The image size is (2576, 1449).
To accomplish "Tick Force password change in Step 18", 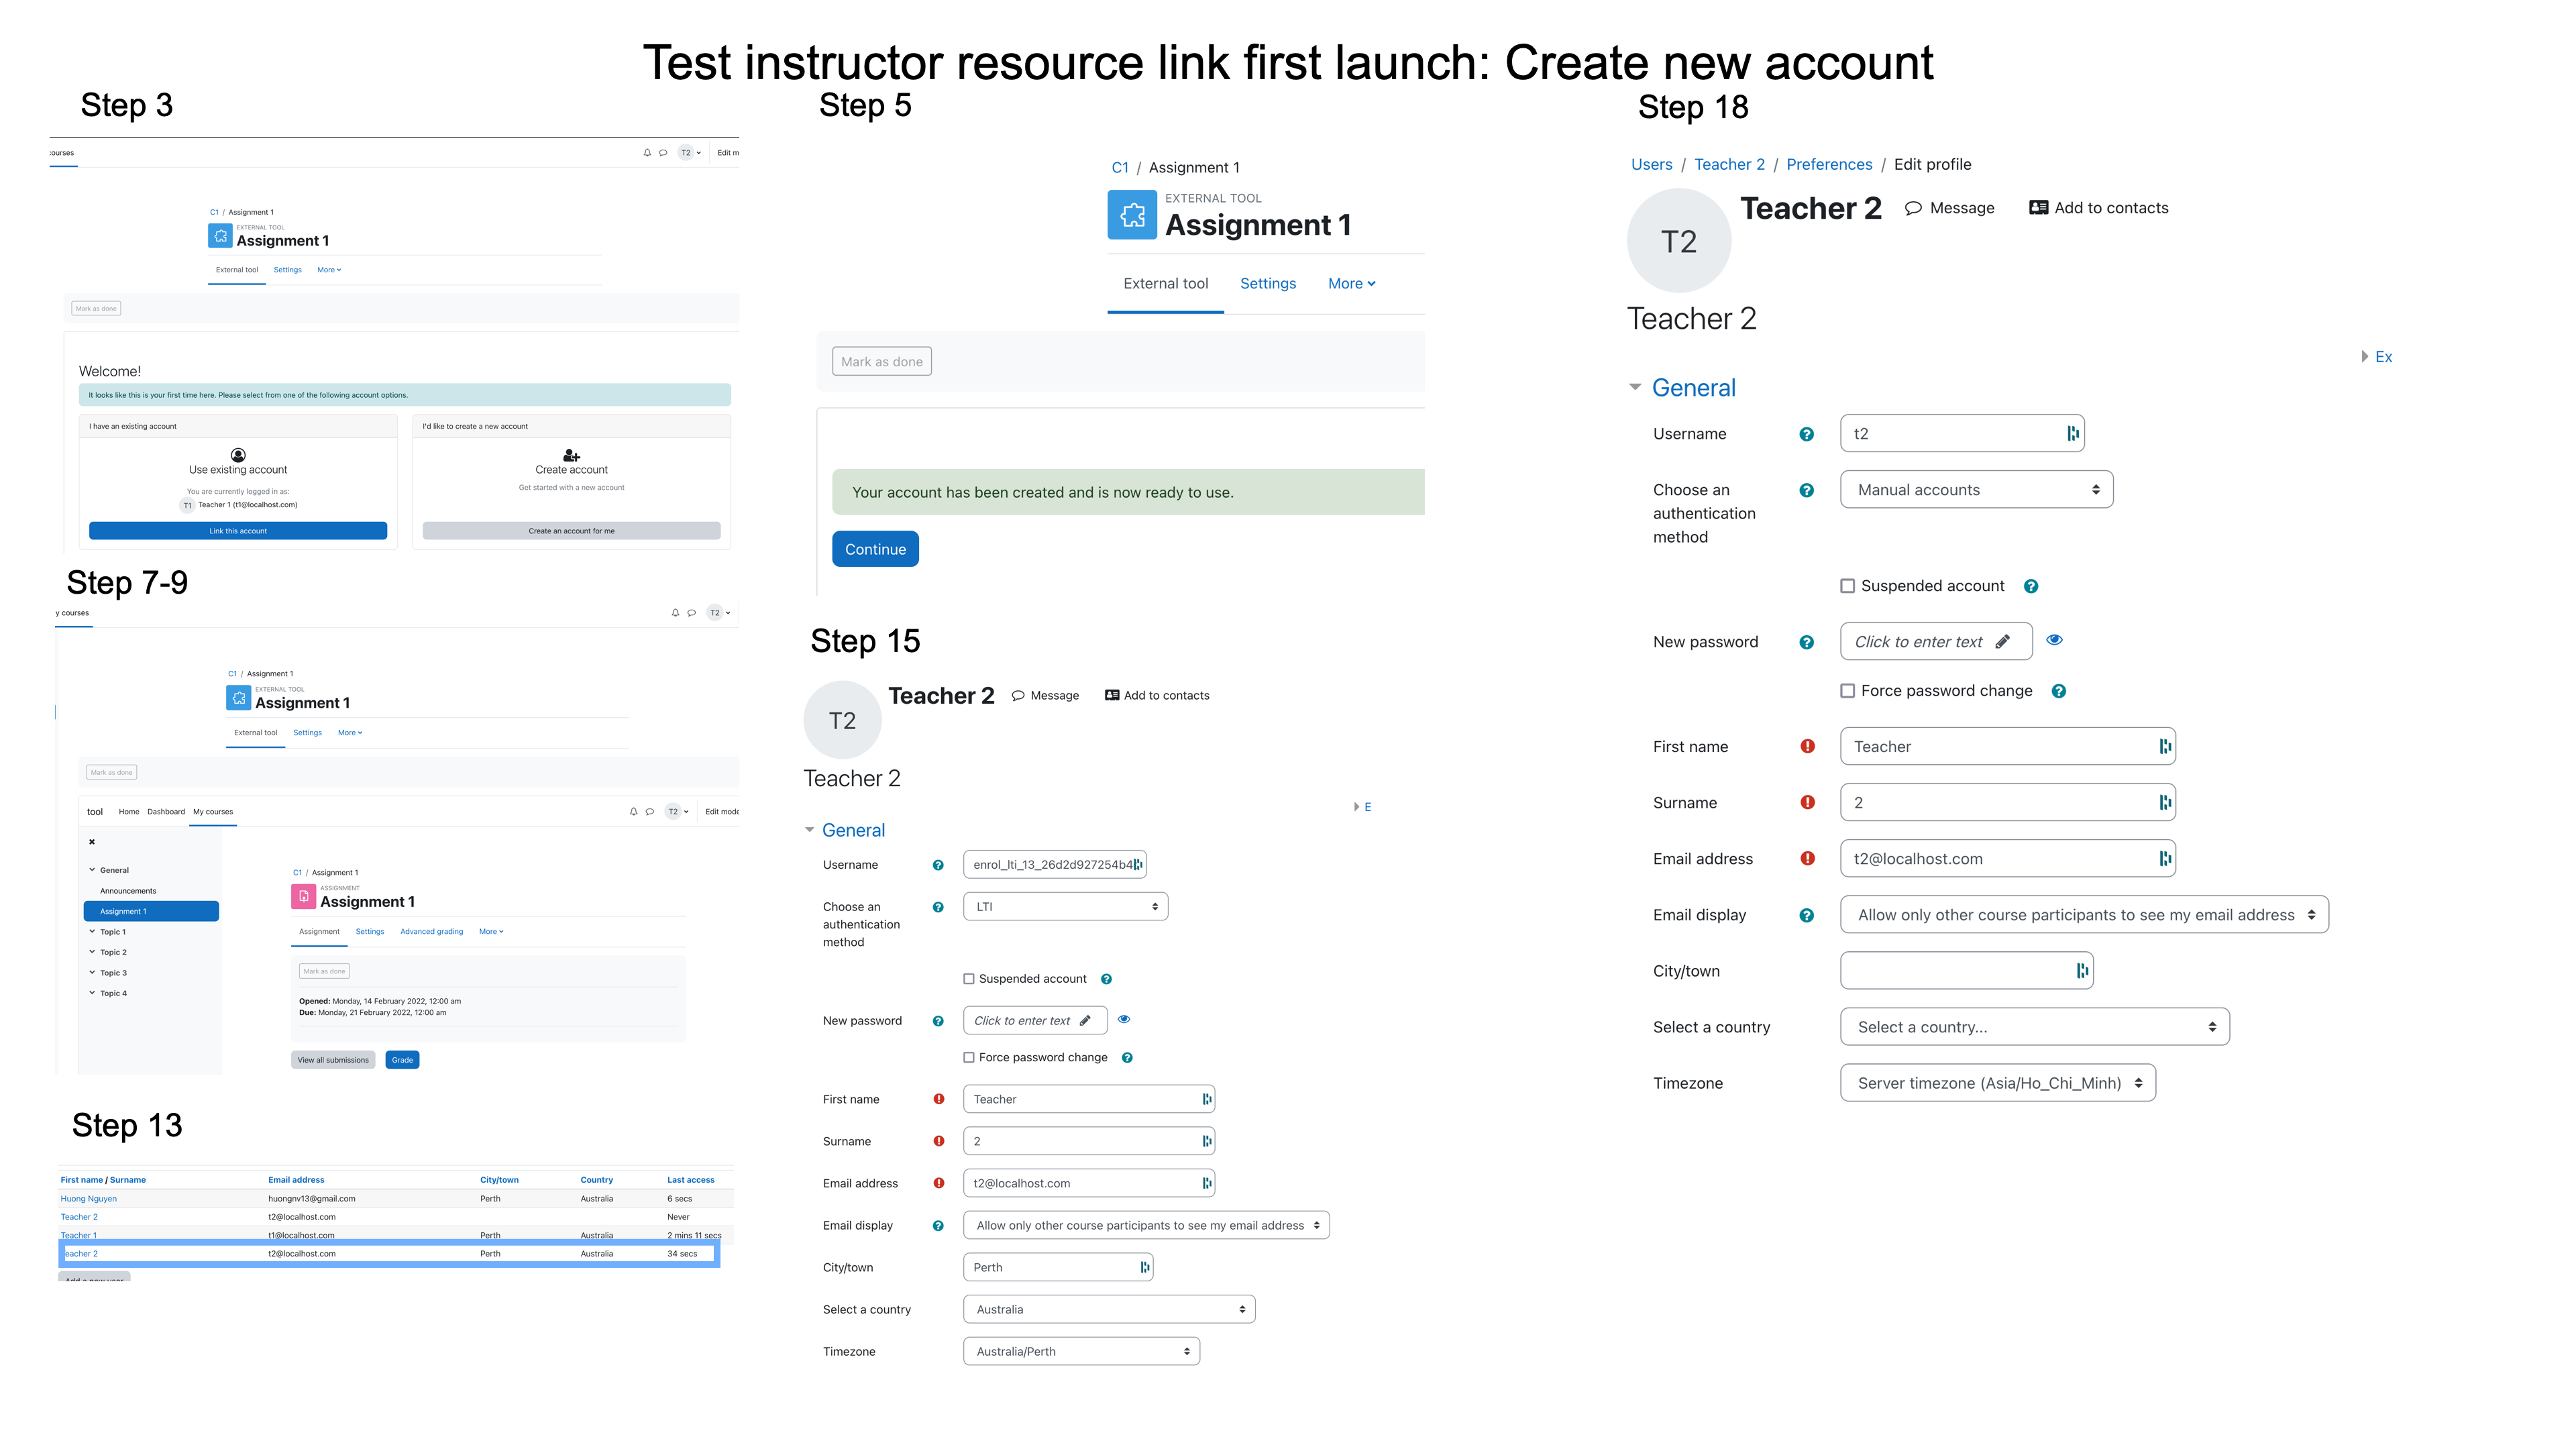I will pyautogui.click(x=1847, y=691).
